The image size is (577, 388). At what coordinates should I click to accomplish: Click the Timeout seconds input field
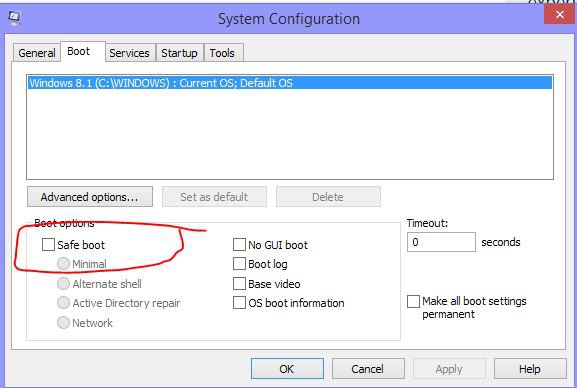click(x=441, y=242)
